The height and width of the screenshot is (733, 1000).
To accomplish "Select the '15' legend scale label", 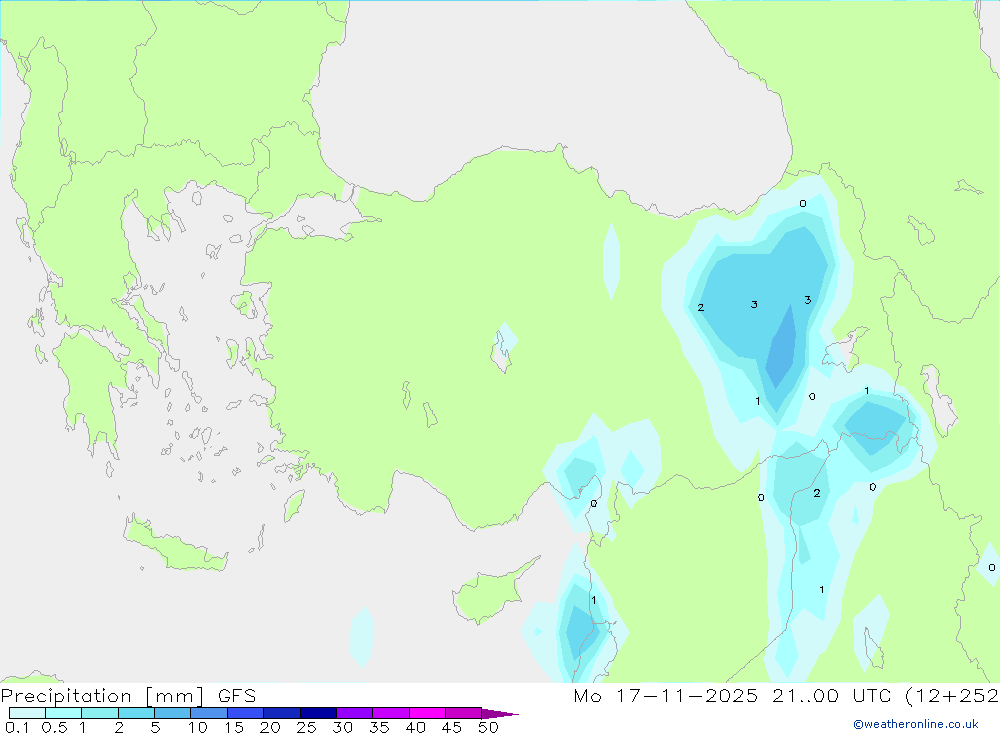I will [234, 727].
